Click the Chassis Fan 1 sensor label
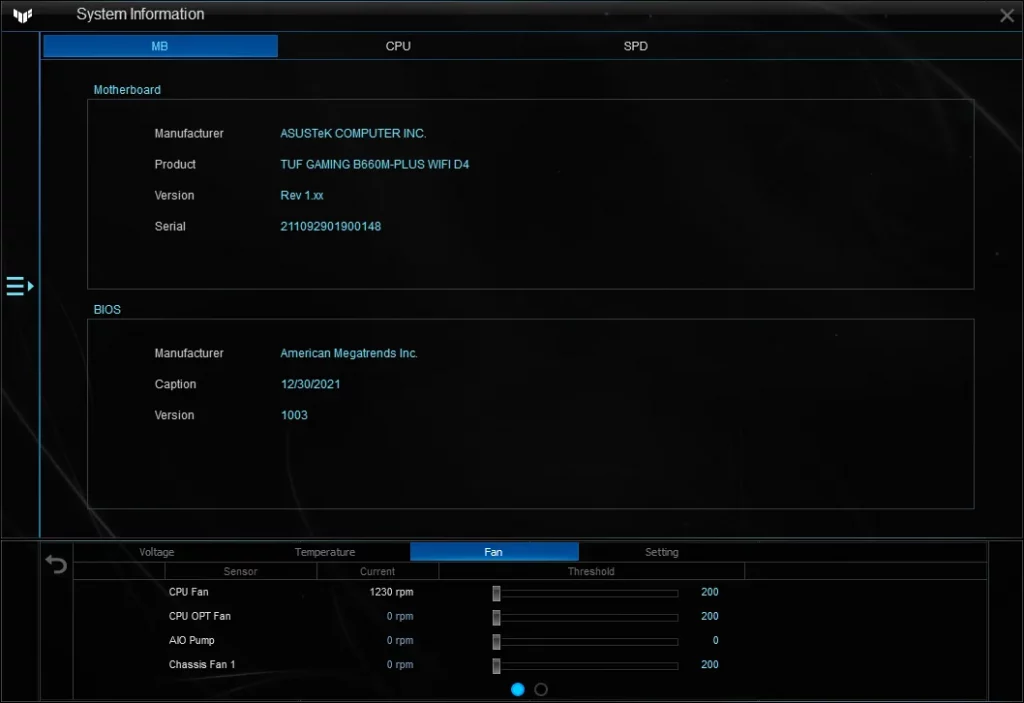The image size is (1024, 703). click(202, 664)
